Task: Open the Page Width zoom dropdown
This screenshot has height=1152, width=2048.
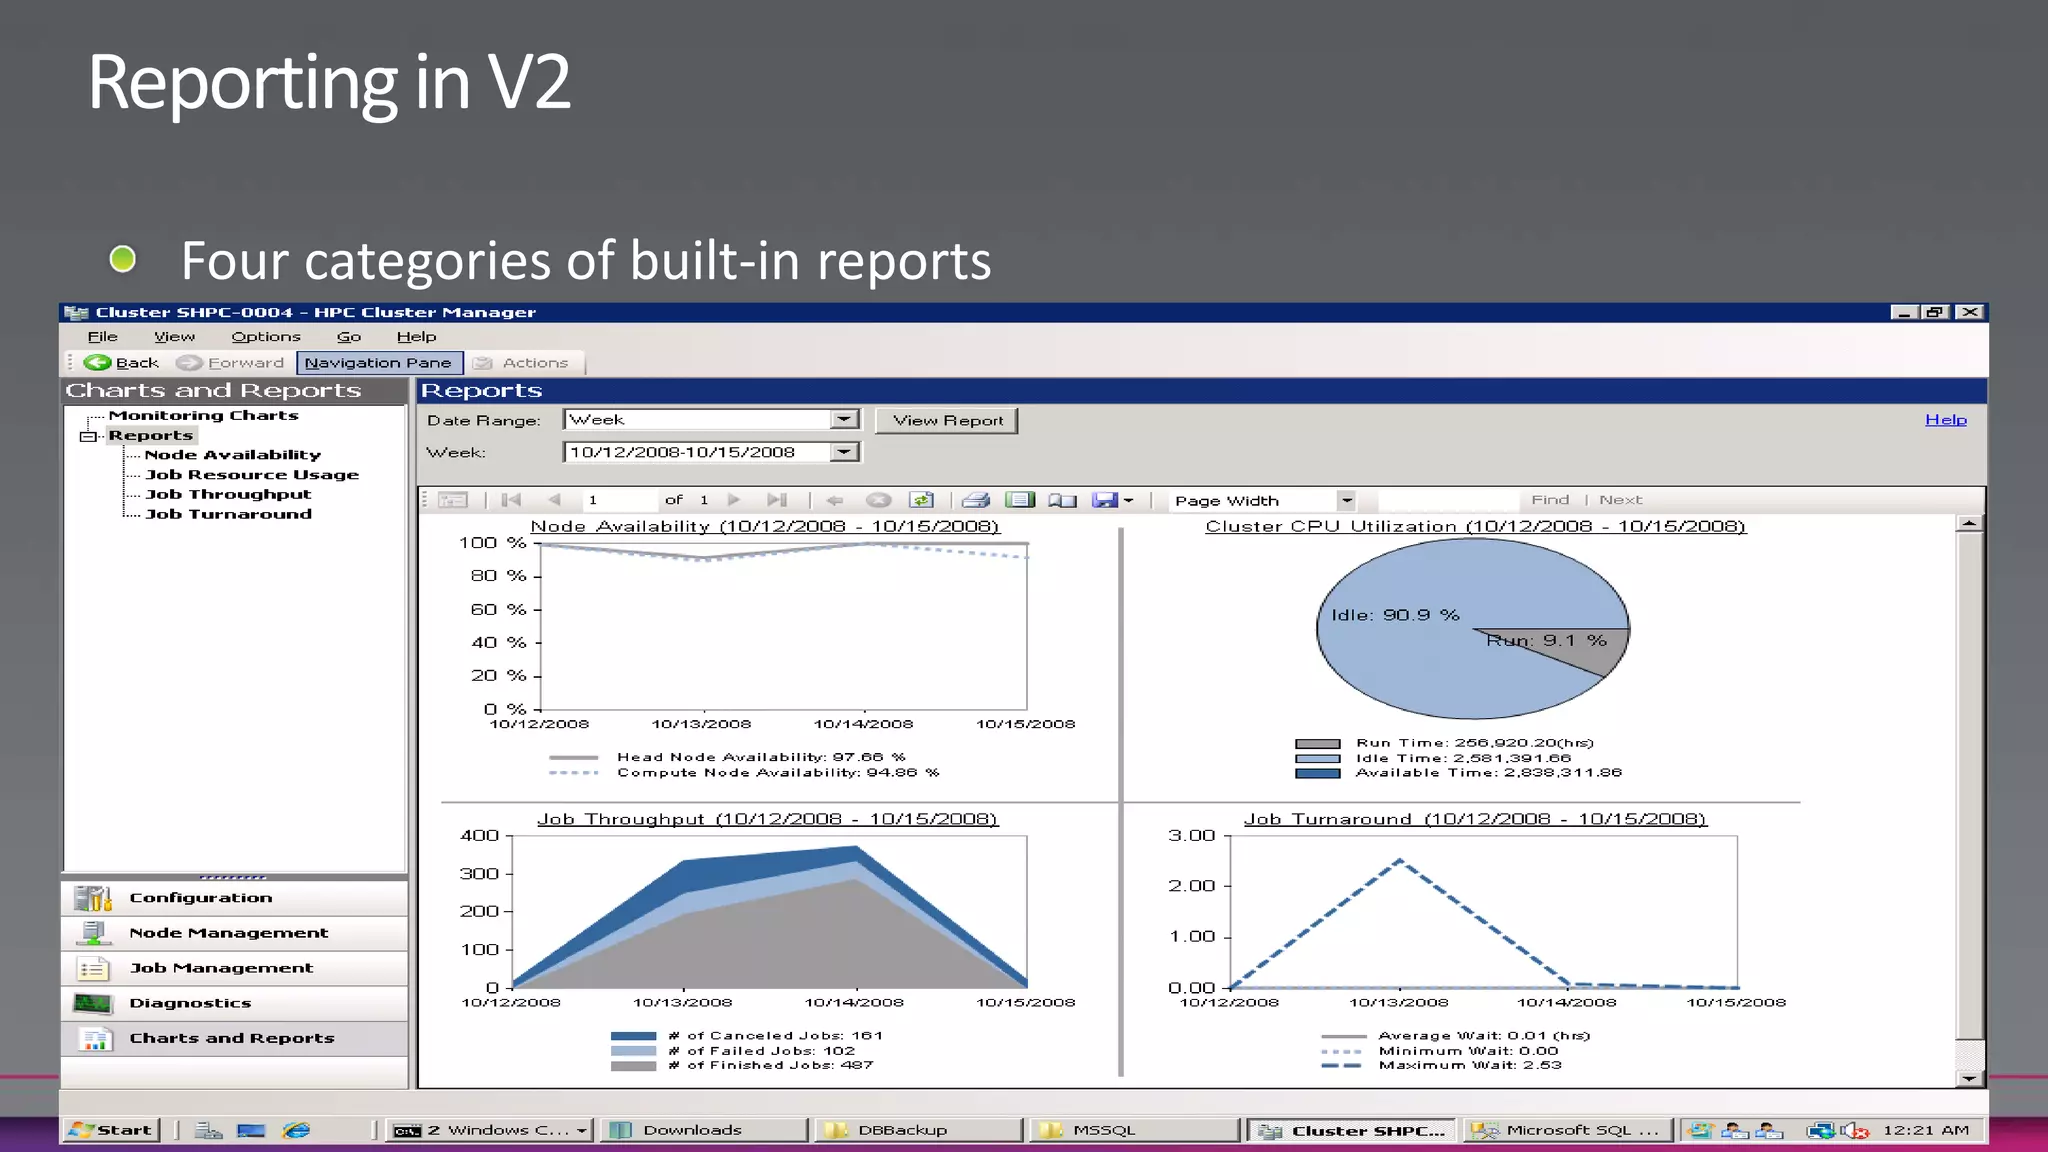Action: (x=1346, y=500)
